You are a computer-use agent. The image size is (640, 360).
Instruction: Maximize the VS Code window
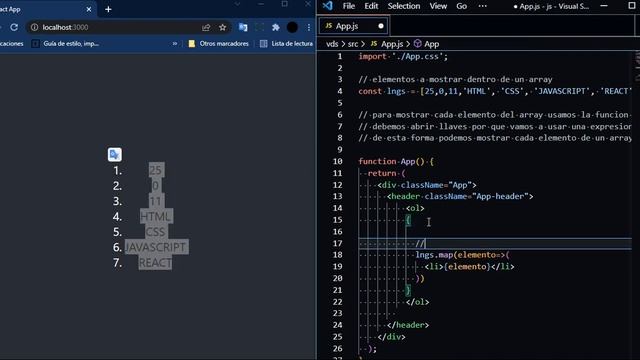click(x=632, y=6)
